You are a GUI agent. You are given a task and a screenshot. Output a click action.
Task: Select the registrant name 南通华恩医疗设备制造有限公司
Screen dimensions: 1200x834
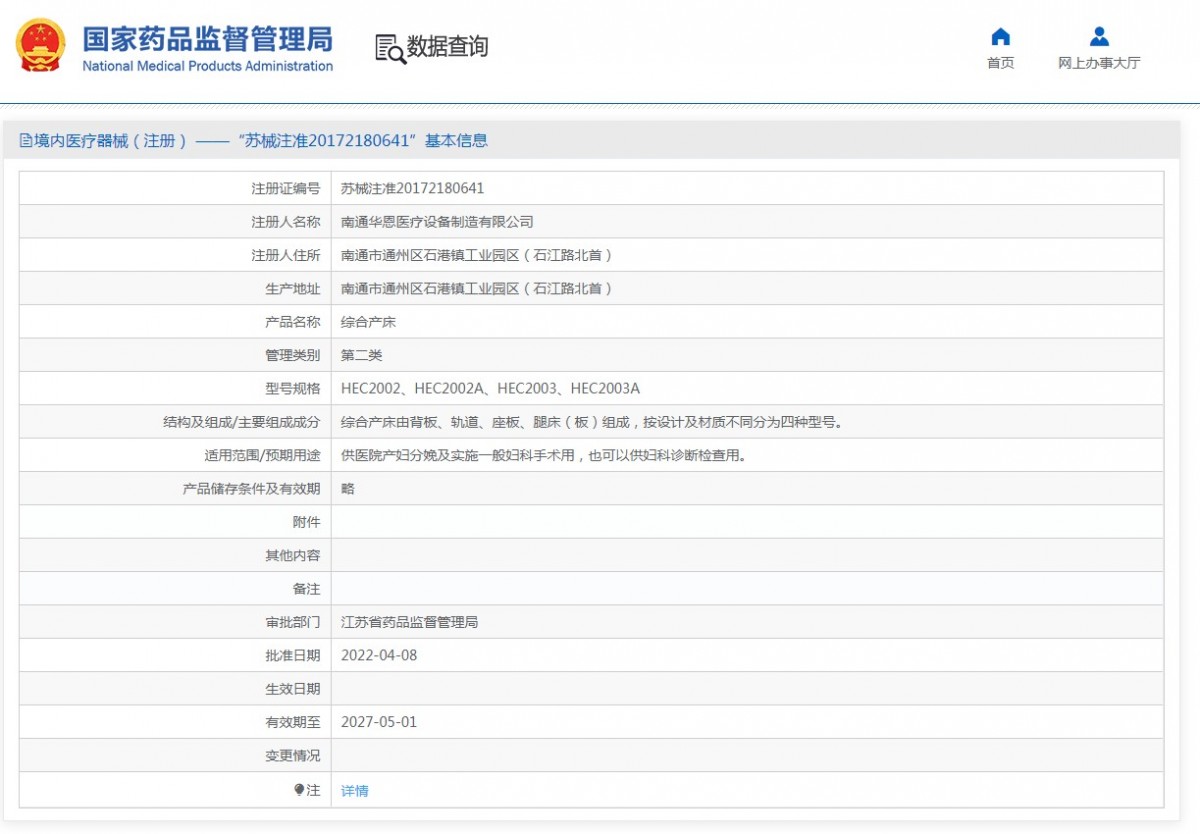click(437, 222)
